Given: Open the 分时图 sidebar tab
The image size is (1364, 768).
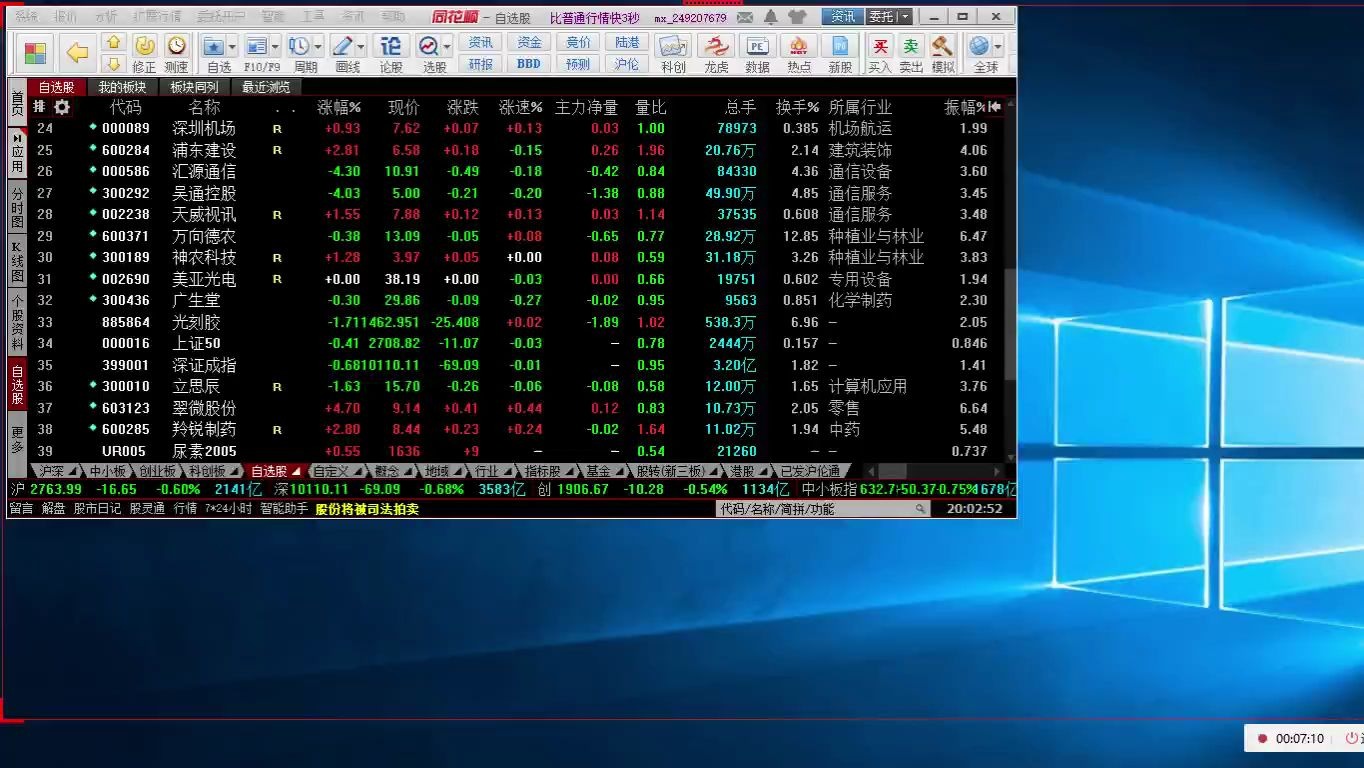Looking at the screenshot, I should tap(17, 206).
